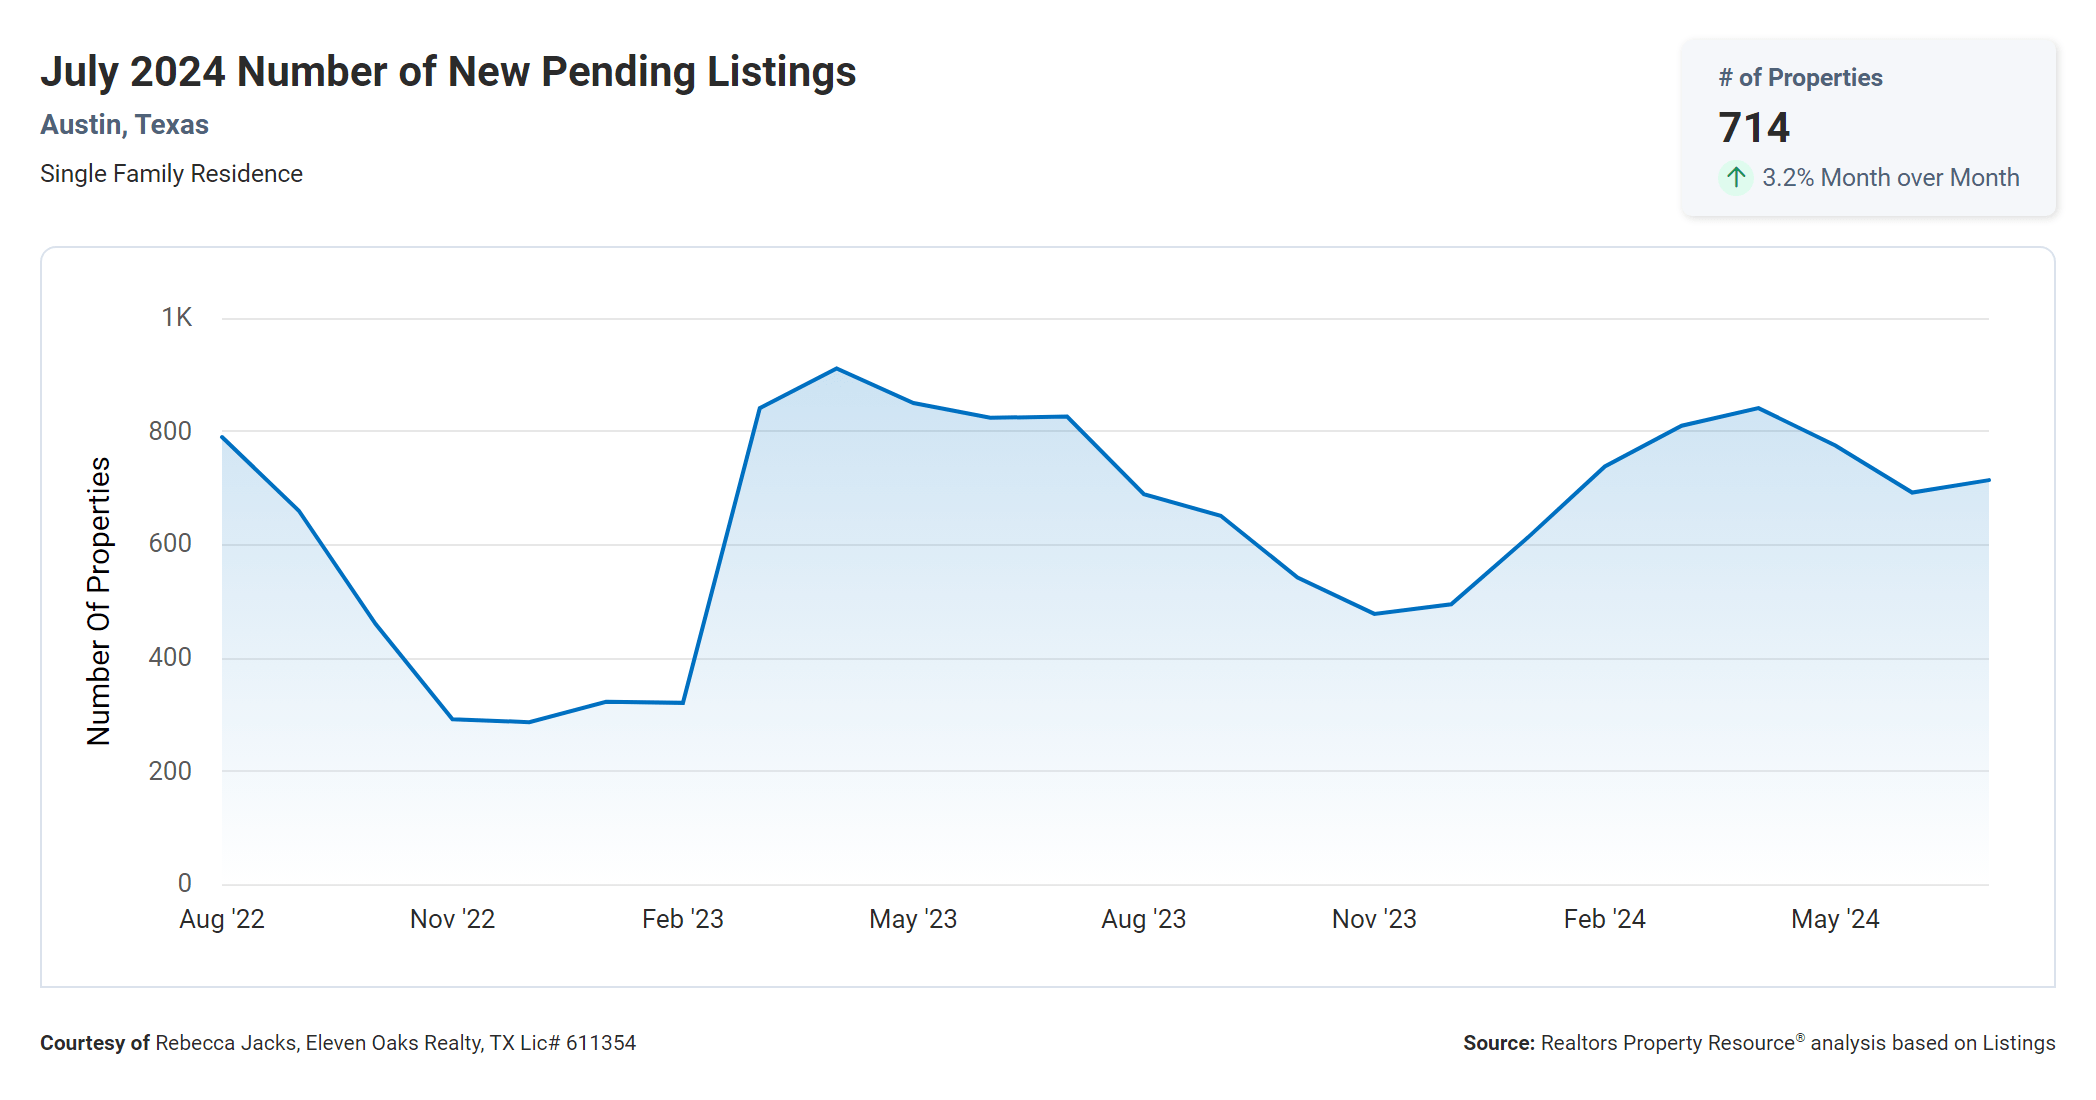Click the 400 y-axis tick label
Image resolution: width=2096 pixels, height=1100 pixels.
[170, 657]
